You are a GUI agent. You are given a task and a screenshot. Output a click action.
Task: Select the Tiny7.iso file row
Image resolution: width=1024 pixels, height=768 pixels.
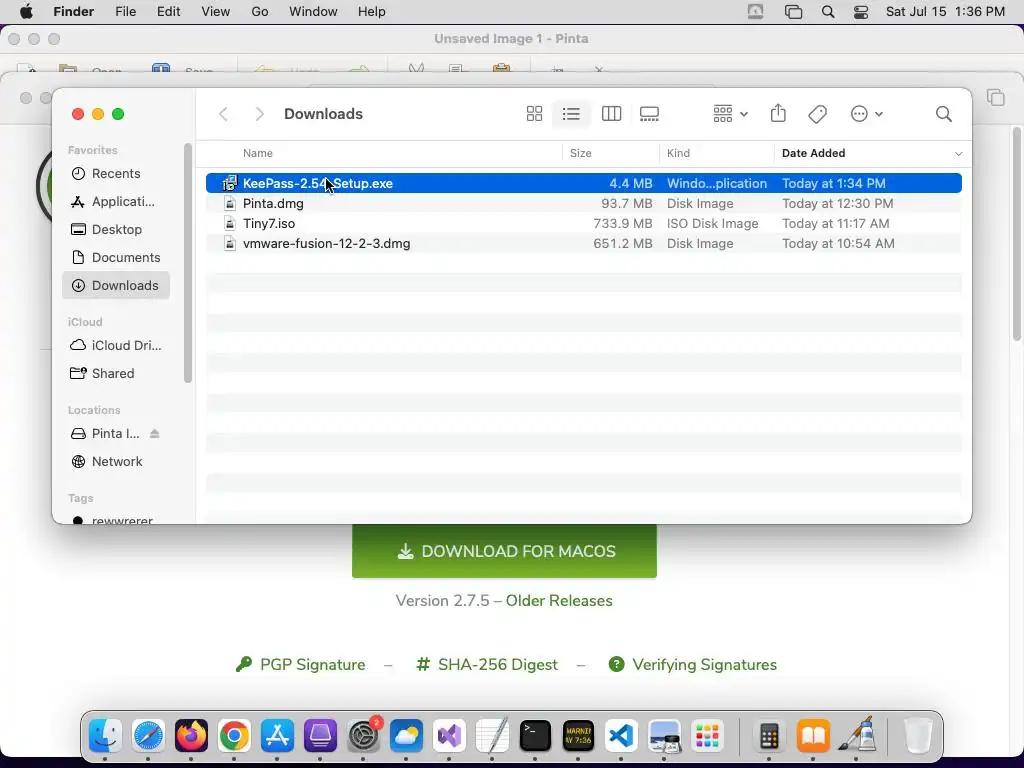583,223
